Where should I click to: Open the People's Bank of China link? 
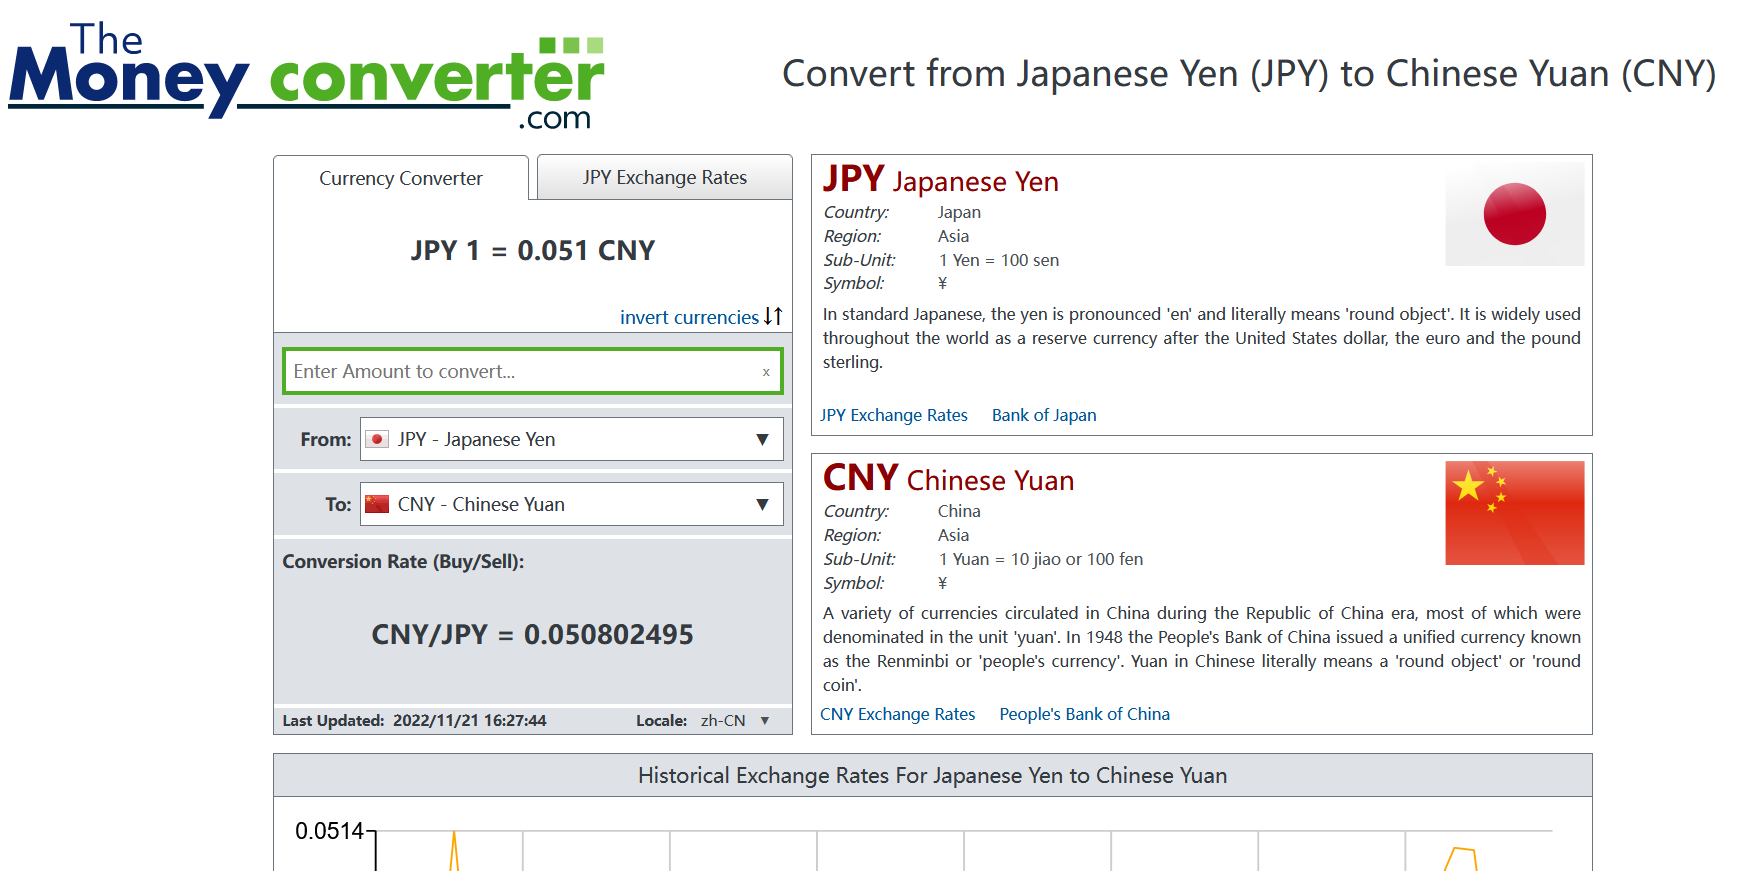[x=1085, y=714]
